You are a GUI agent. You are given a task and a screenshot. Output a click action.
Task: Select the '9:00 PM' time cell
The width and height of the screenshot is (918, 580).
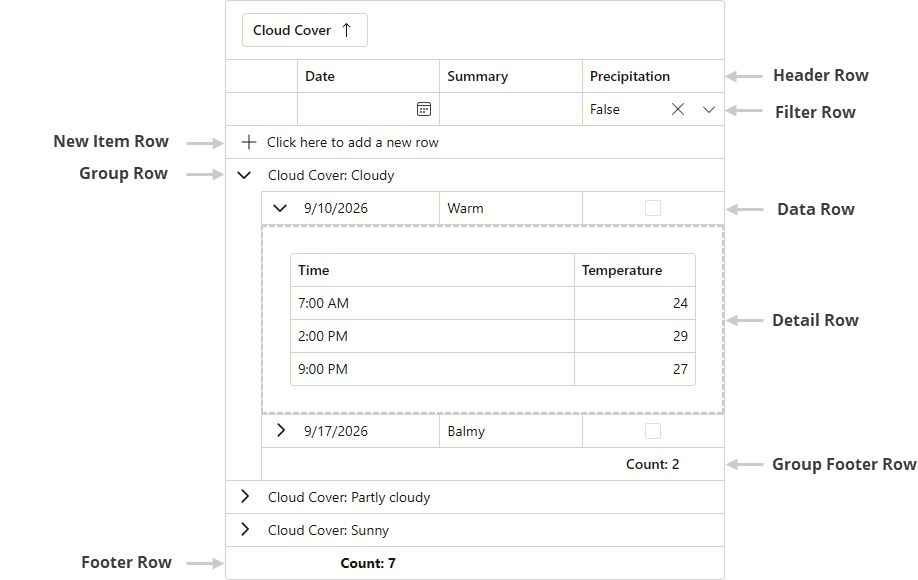[x=432, y=369]
